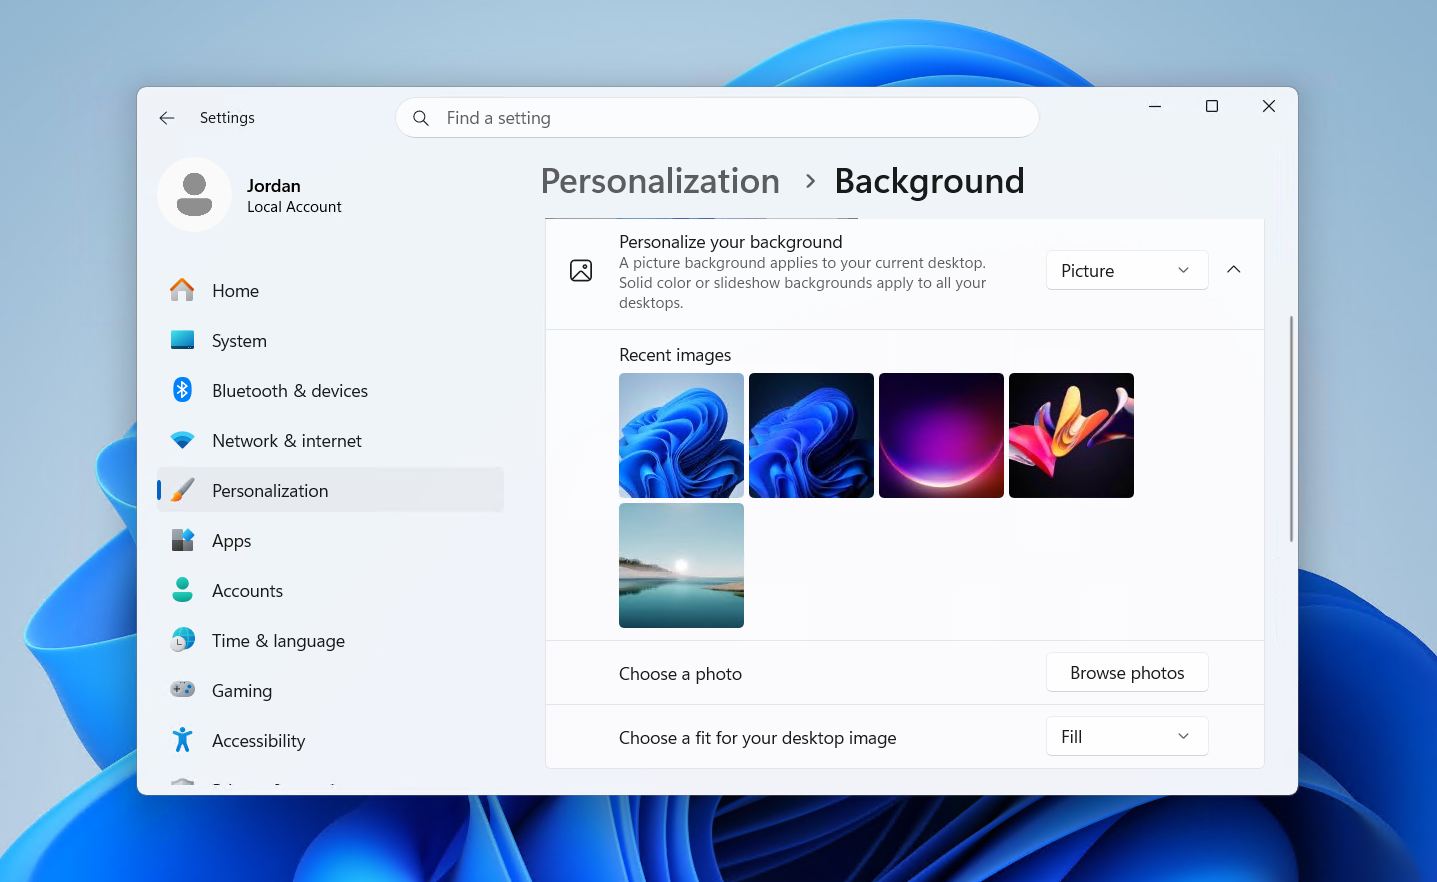Click the Personalization paintbrush icon
The height and width of the screenshot is (882, 1437).
(182, 490)
